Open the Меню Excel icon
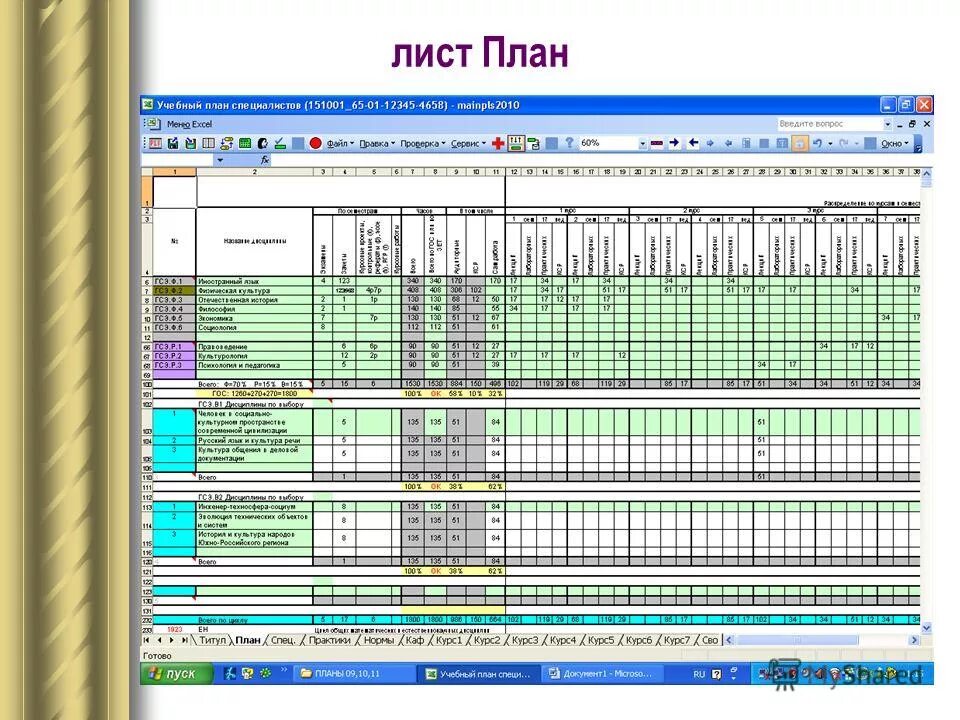The width and height of the screenshot is (960, 720). [152, 121]
